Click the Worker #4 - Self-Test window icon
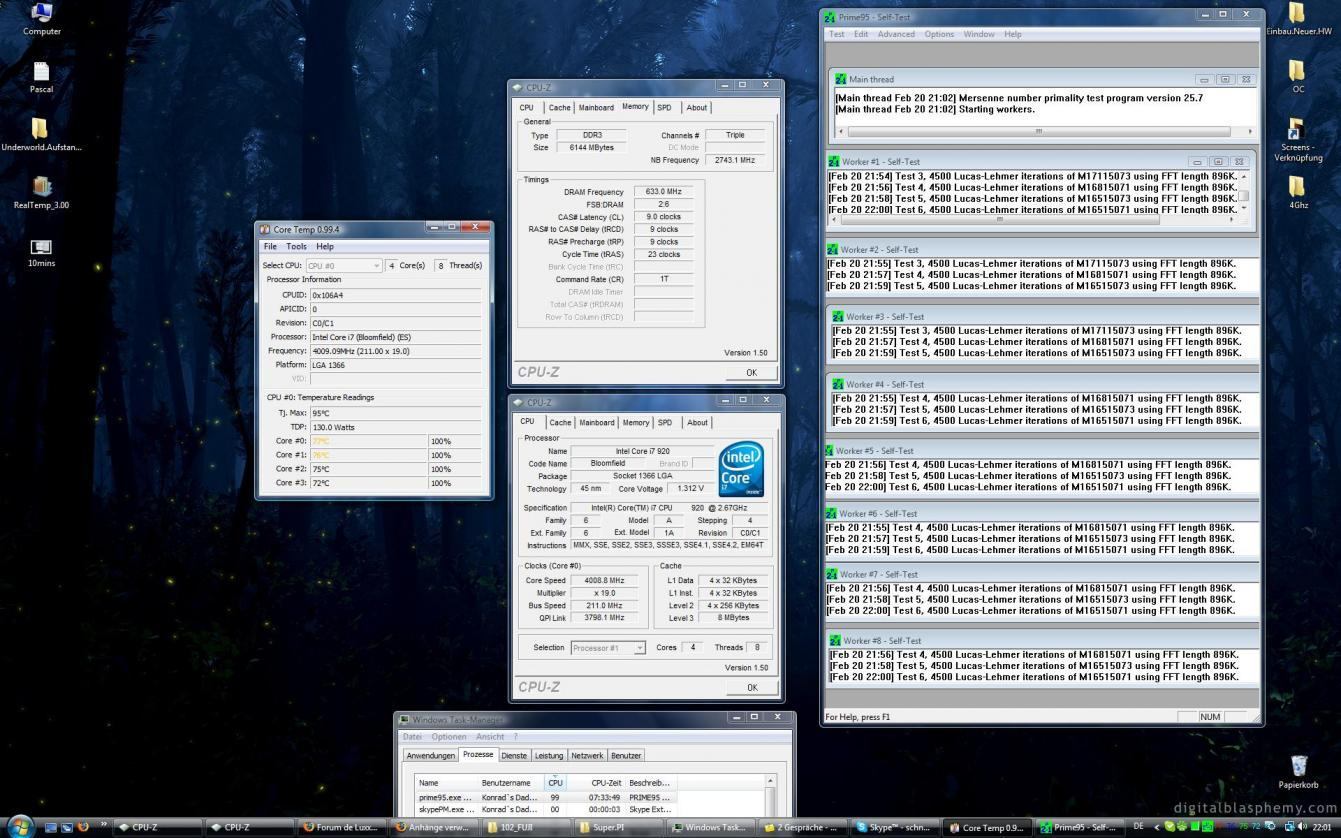The width and height of the screenshot is (1341, 838). coord(838,384)
